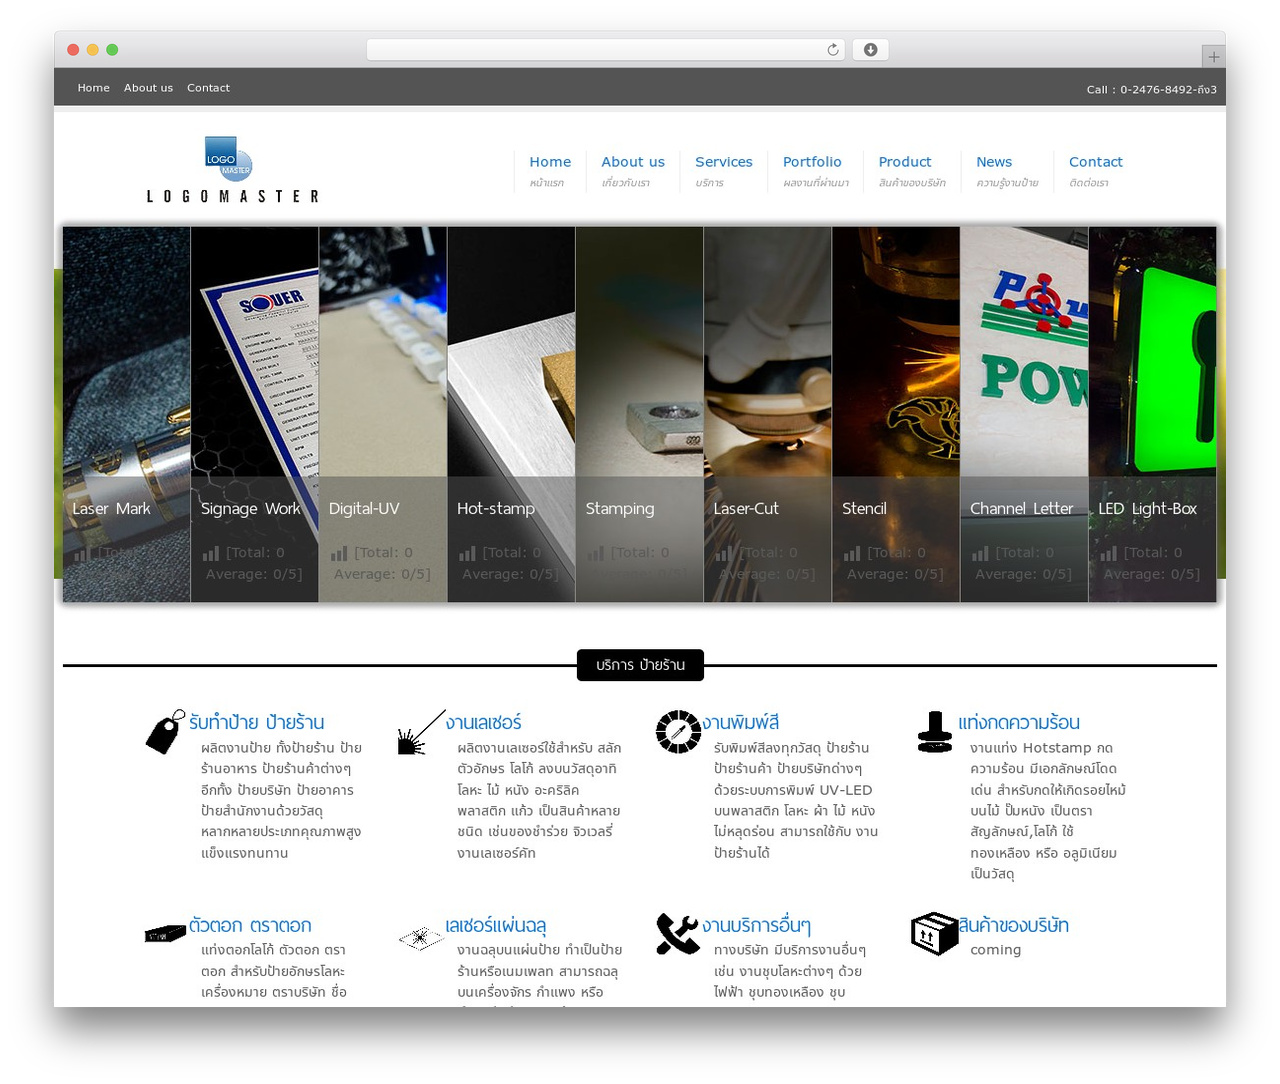Click the shipping box product icon
The width and height of the screenshot is (1280, 1084).
(935, 933)
